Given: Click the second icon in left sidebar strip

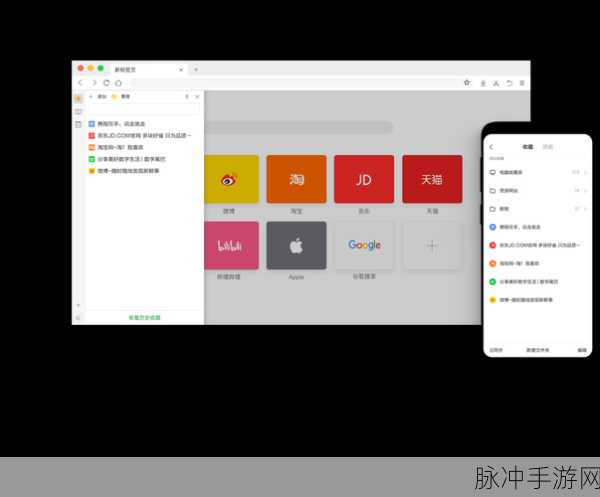Looking at the screenshot, I should click(78, 112).
